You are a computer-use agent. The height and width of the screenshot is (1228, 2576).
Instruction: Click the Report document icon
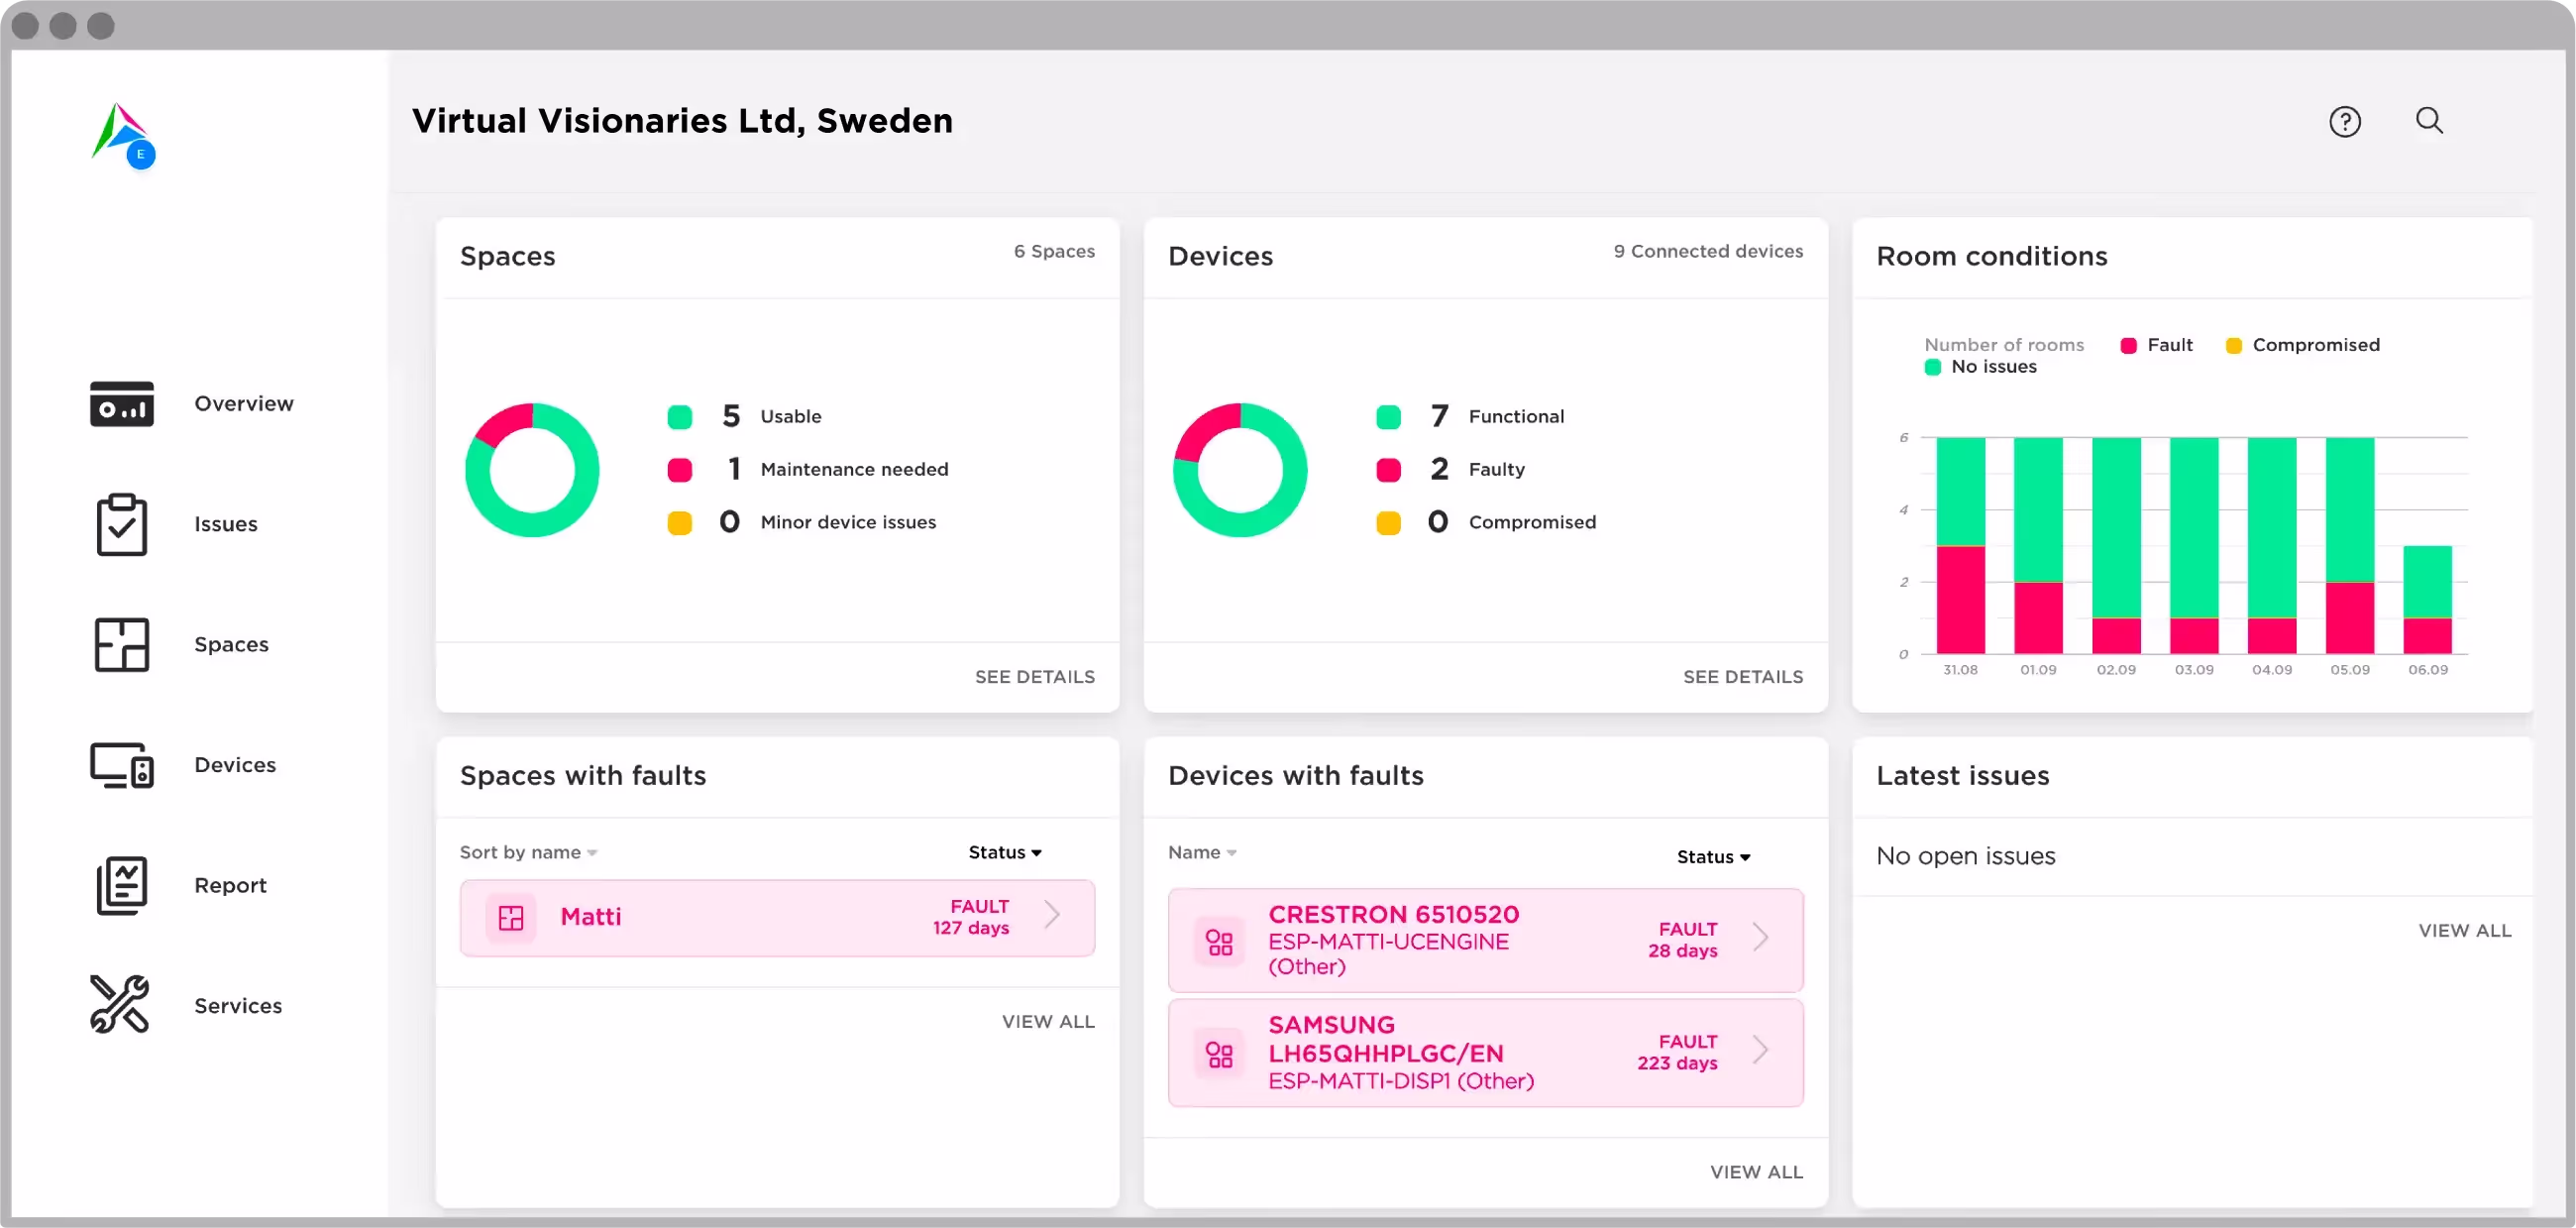pos(122,885)
